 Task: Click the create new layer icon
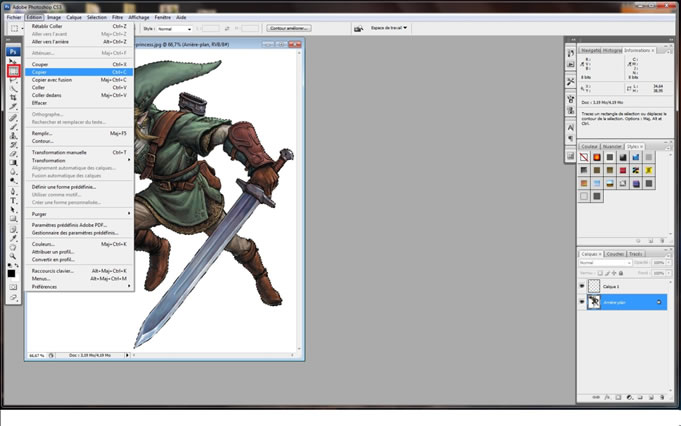click(651, 397)
